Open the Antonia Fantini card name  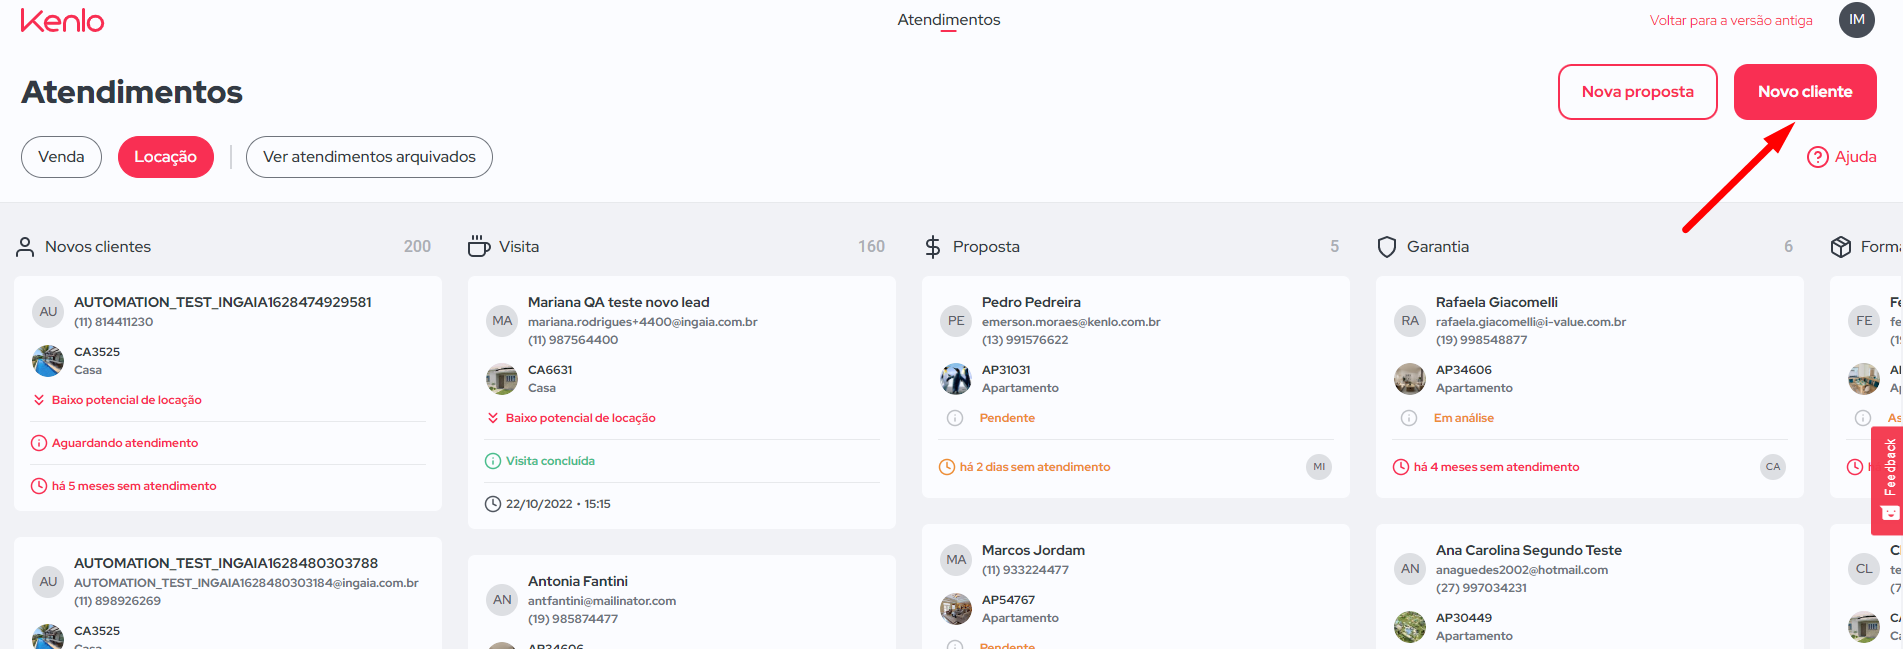[578, 581]
